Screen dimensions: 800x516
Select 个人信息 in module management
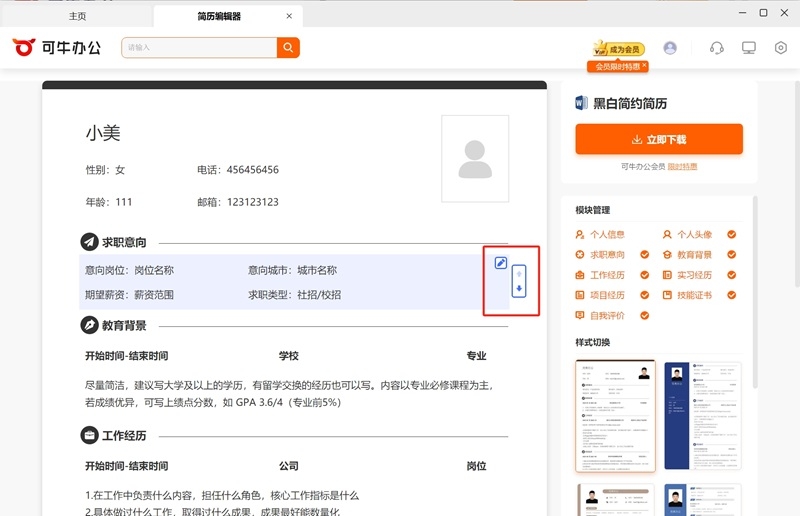[607, 234]
